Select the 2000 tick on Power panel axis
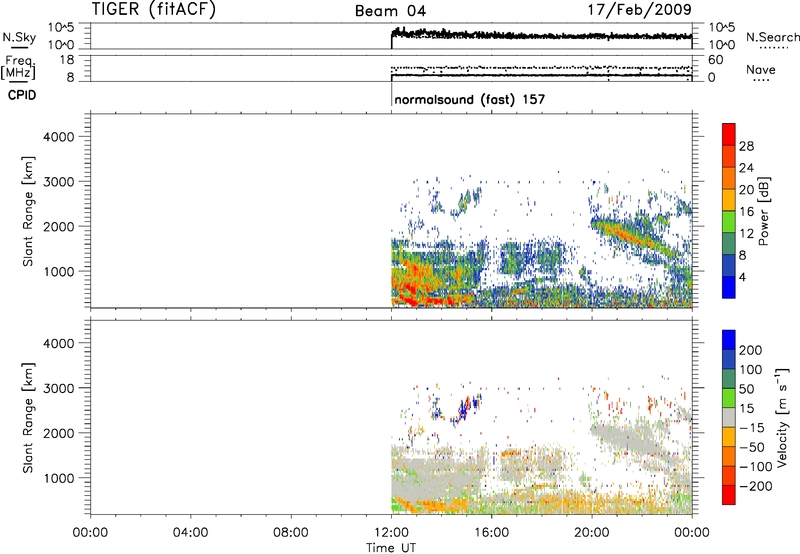The image size is (800, 554). [59, 226]
